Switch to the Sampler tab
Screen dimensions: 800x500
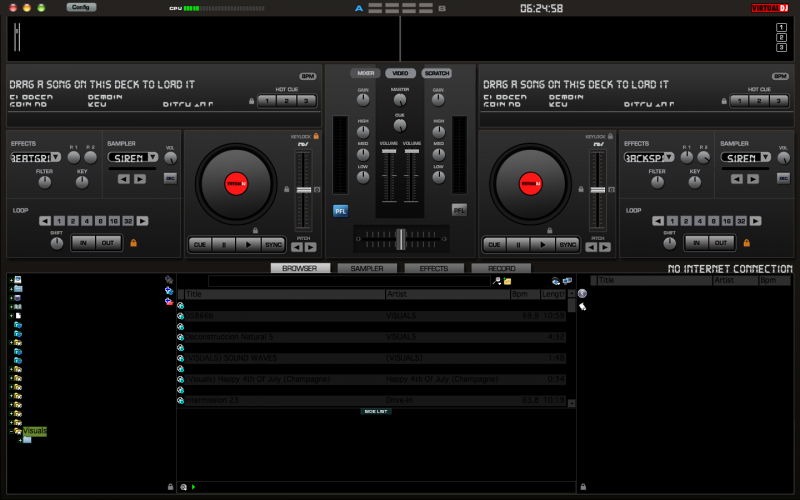click(x=367, y=269)
